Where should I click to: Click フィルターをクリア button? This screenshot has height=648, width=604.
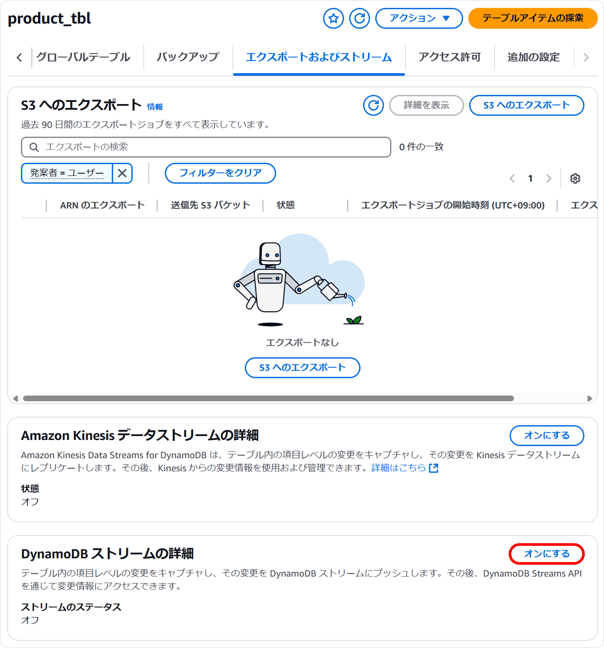[x=220, y=173]
